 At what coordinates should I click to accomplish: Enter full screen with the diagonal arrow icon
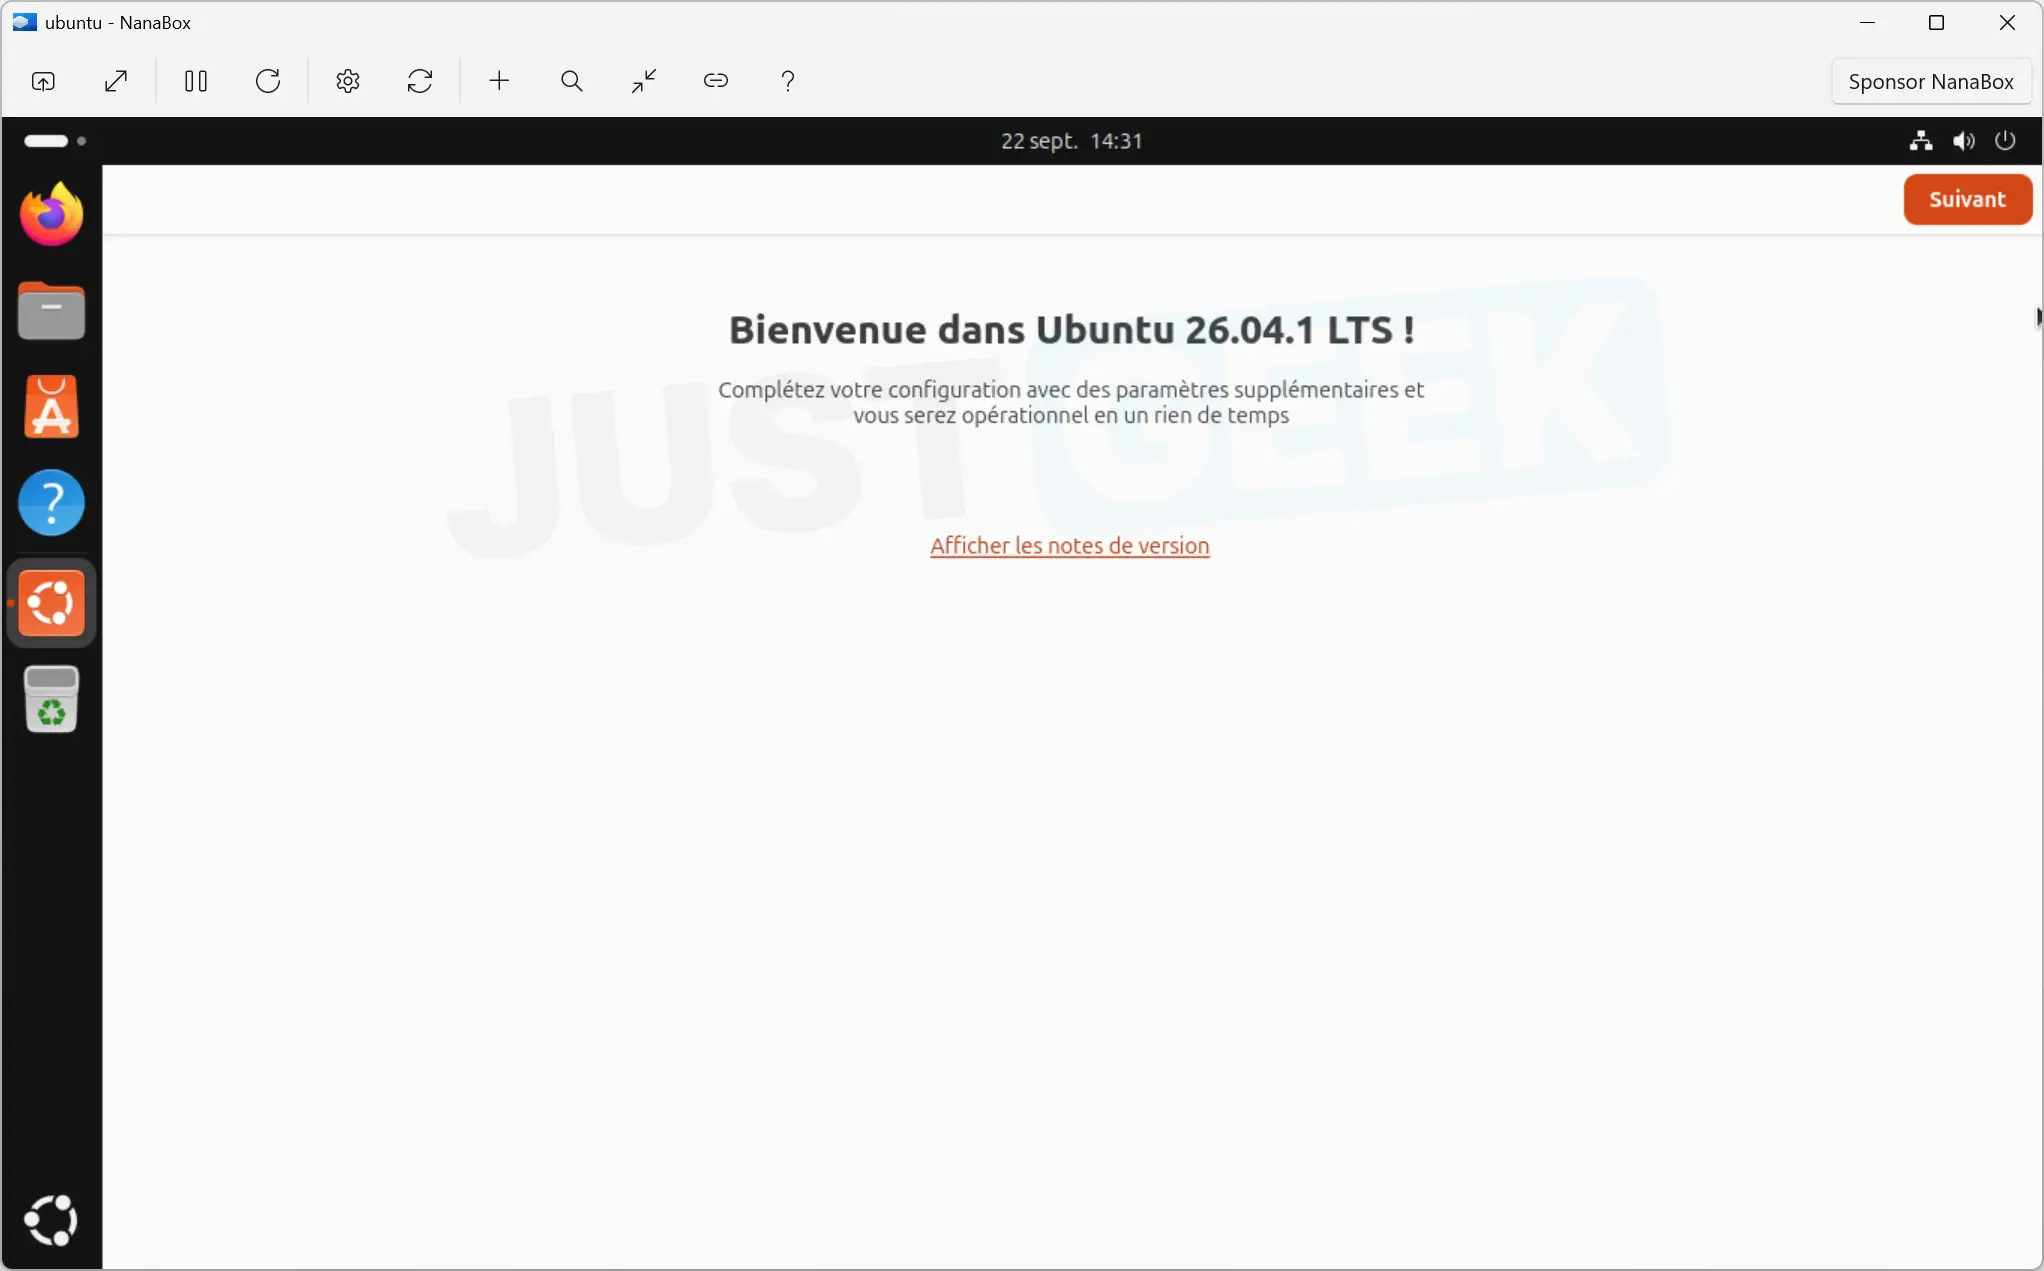point(116,81)
